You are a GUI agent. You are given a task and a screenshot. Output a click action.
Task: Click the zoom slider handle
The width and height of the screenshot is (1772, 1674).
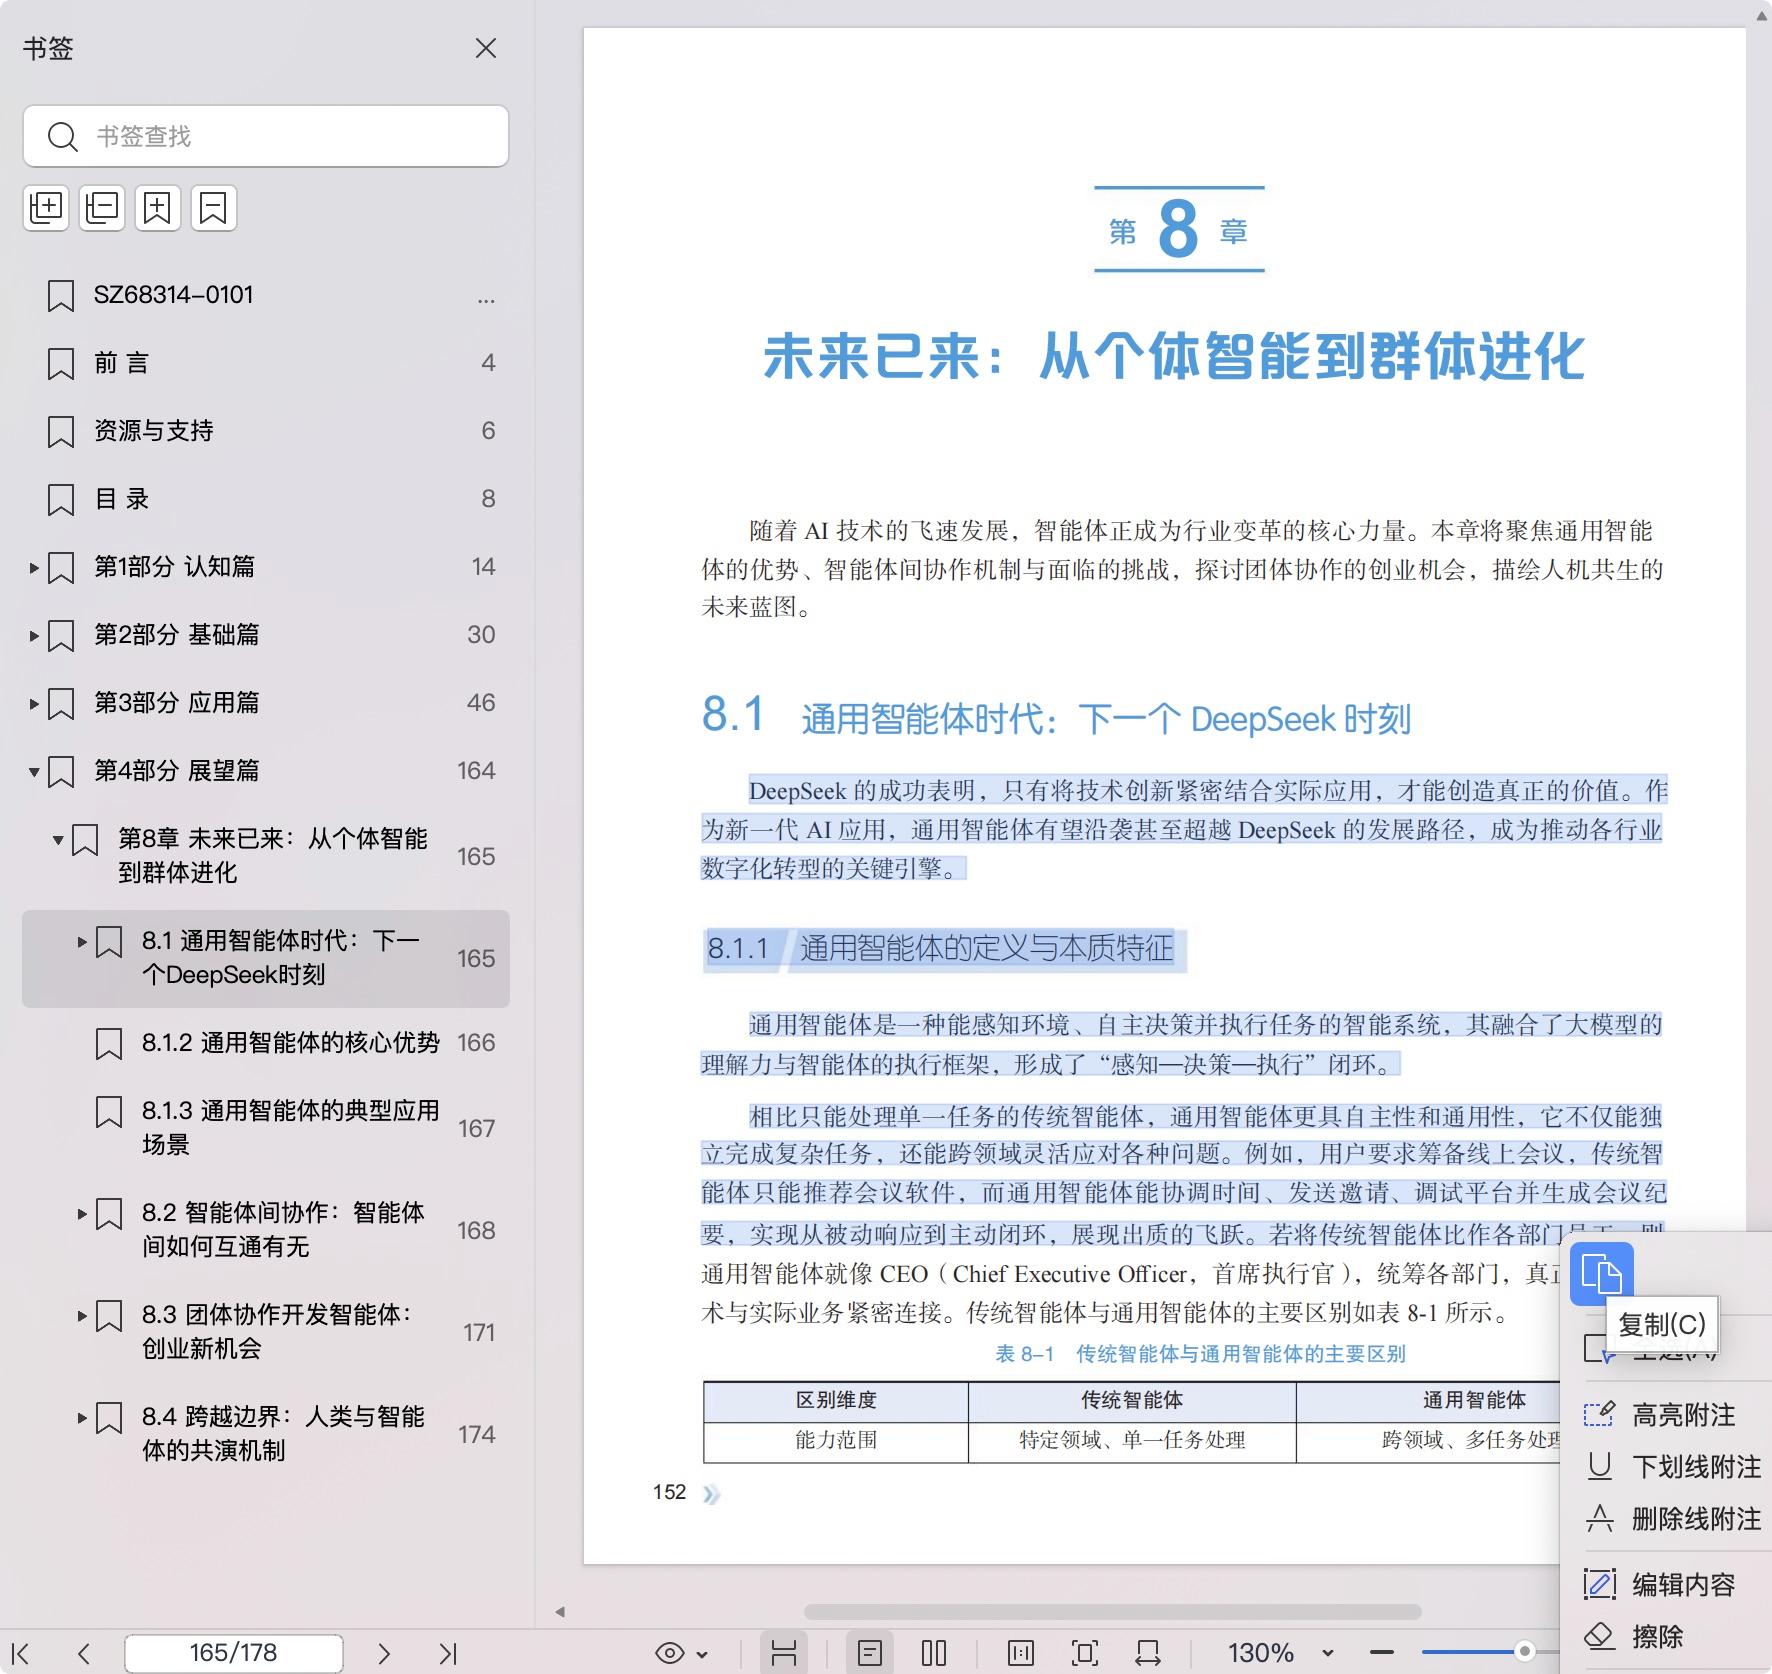pyautogui.click(x=1524, y=1651)
